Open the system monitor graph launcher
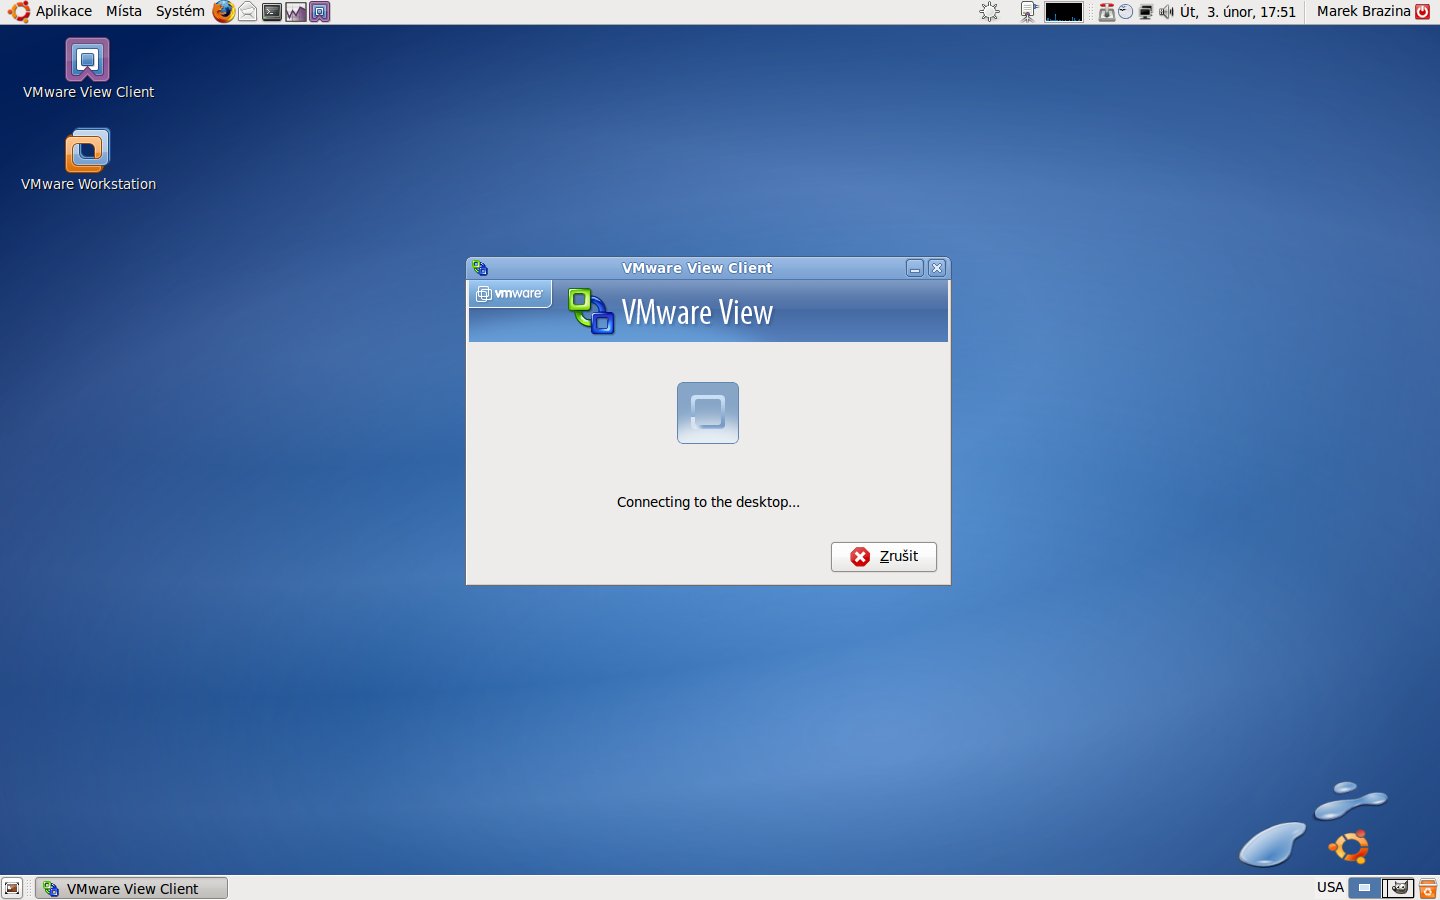The width and height of the screenshot is (1440, 900). [x=295, y=12]
